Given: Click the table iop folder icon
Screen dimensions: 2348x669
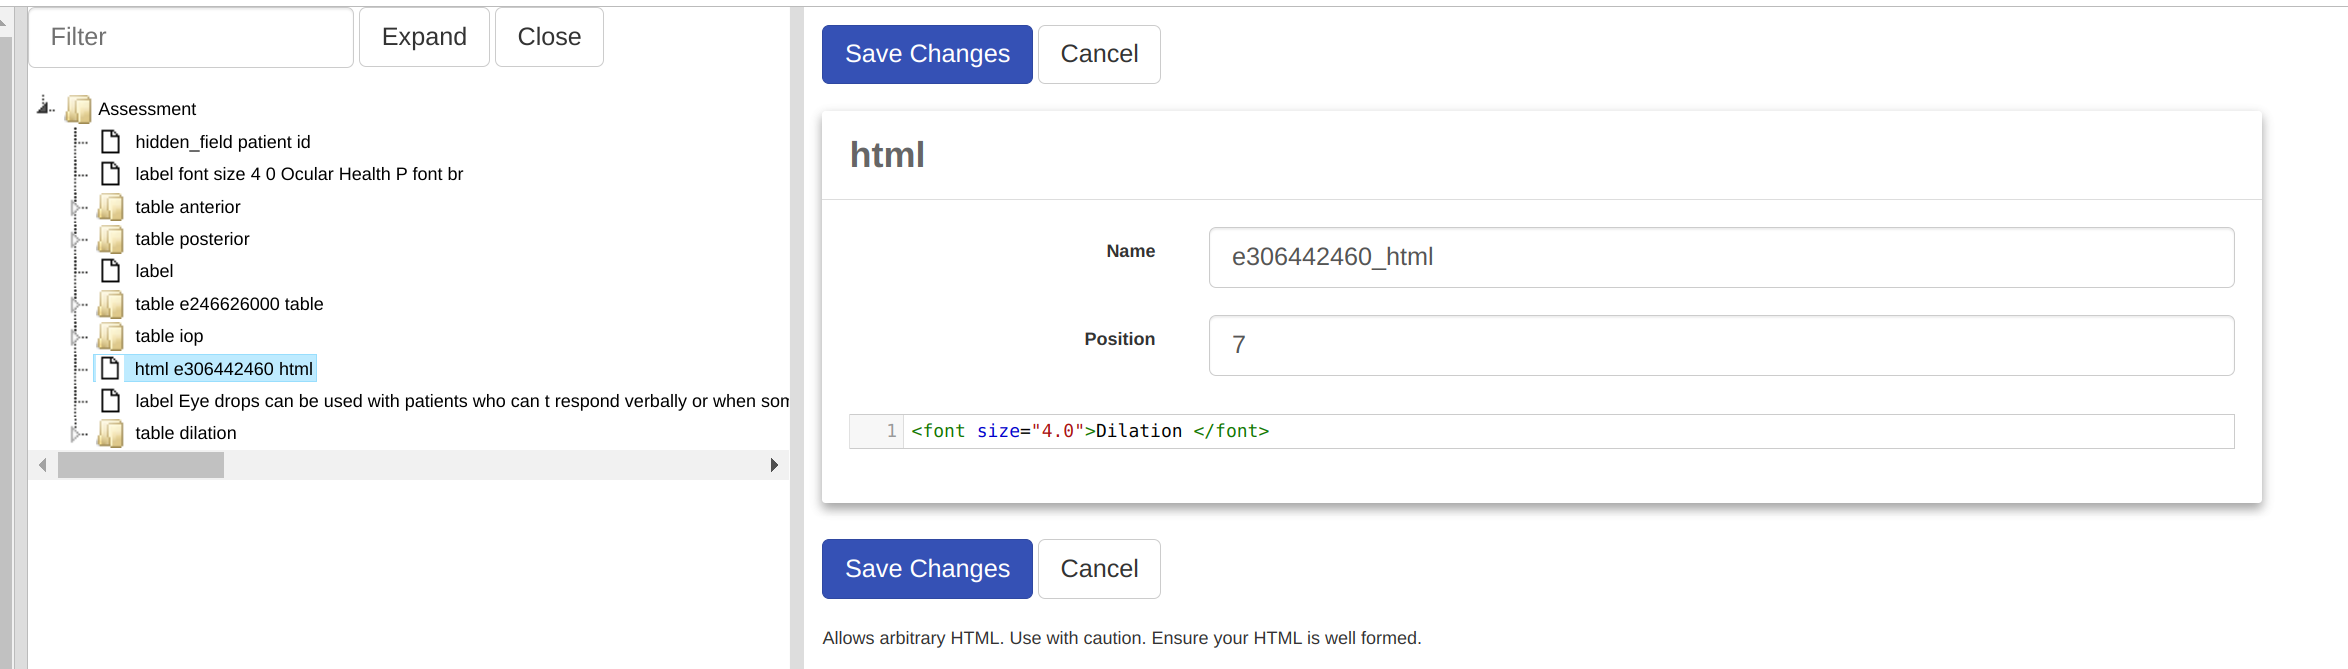Looking at the screenshot, I should click(111, 336).
